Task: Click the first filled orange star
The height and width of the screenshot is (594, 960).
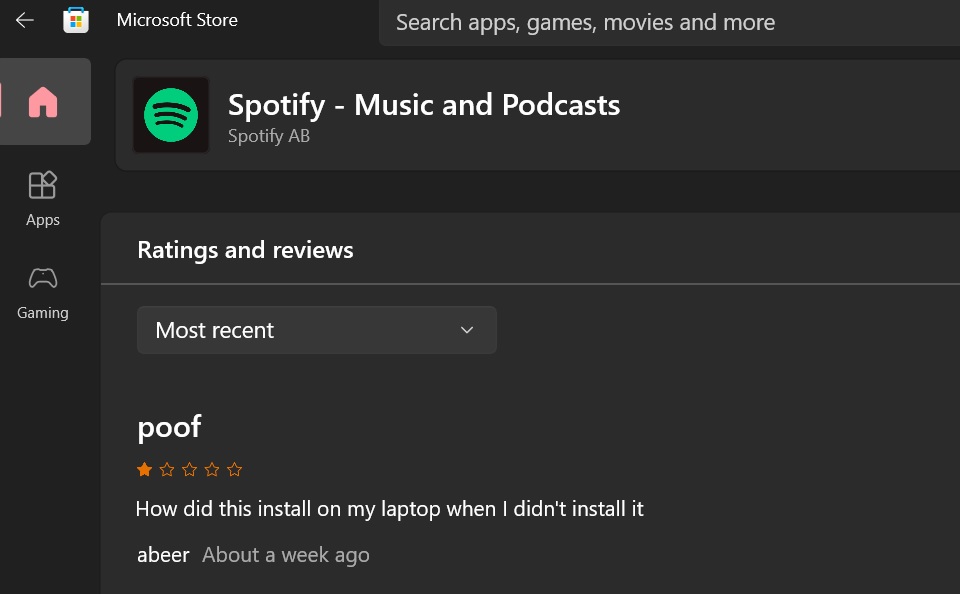Action: point(145,469)
